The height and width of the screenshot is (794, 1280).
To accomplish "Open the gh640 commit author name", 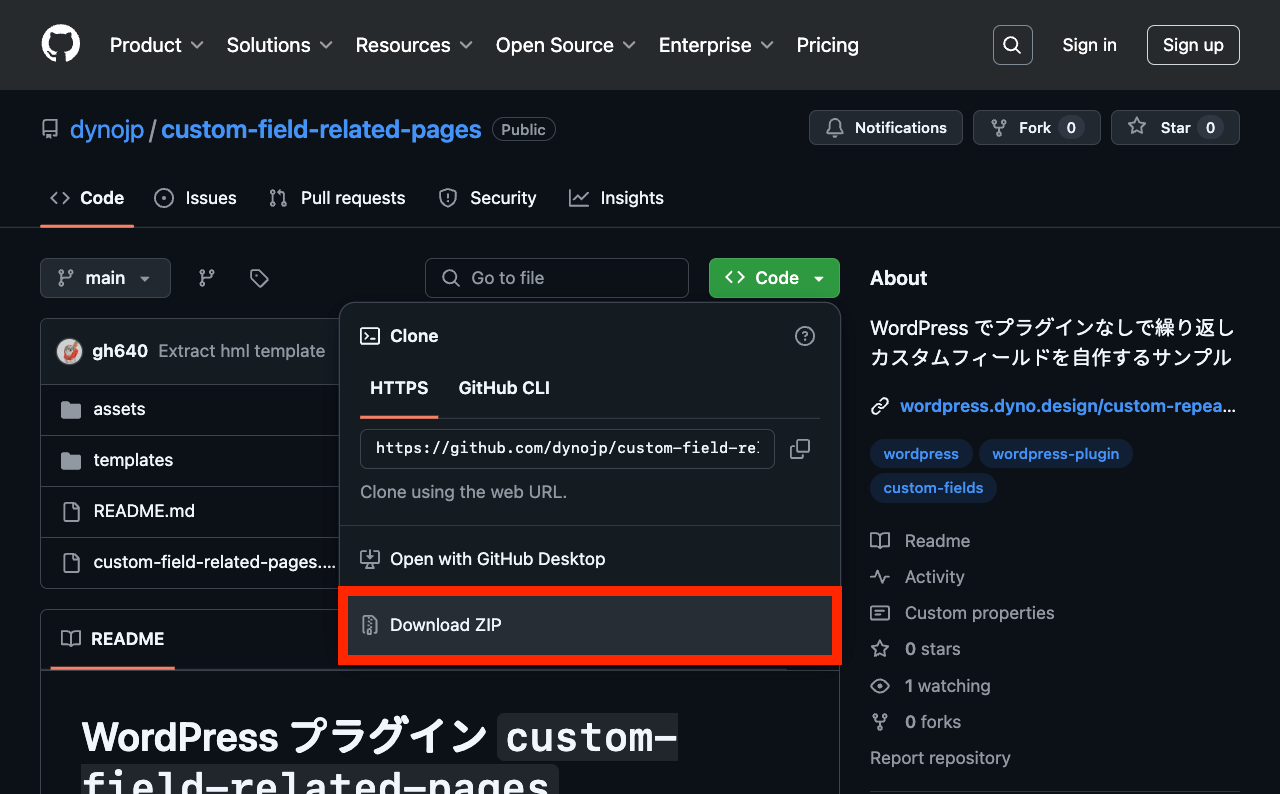I will (120, 351).
